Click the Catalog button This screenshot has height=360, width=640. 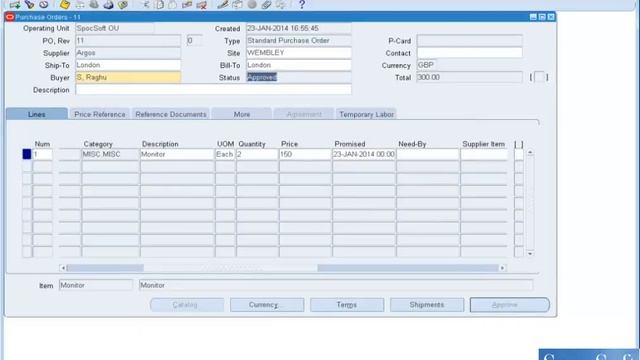tap(187, 305)
